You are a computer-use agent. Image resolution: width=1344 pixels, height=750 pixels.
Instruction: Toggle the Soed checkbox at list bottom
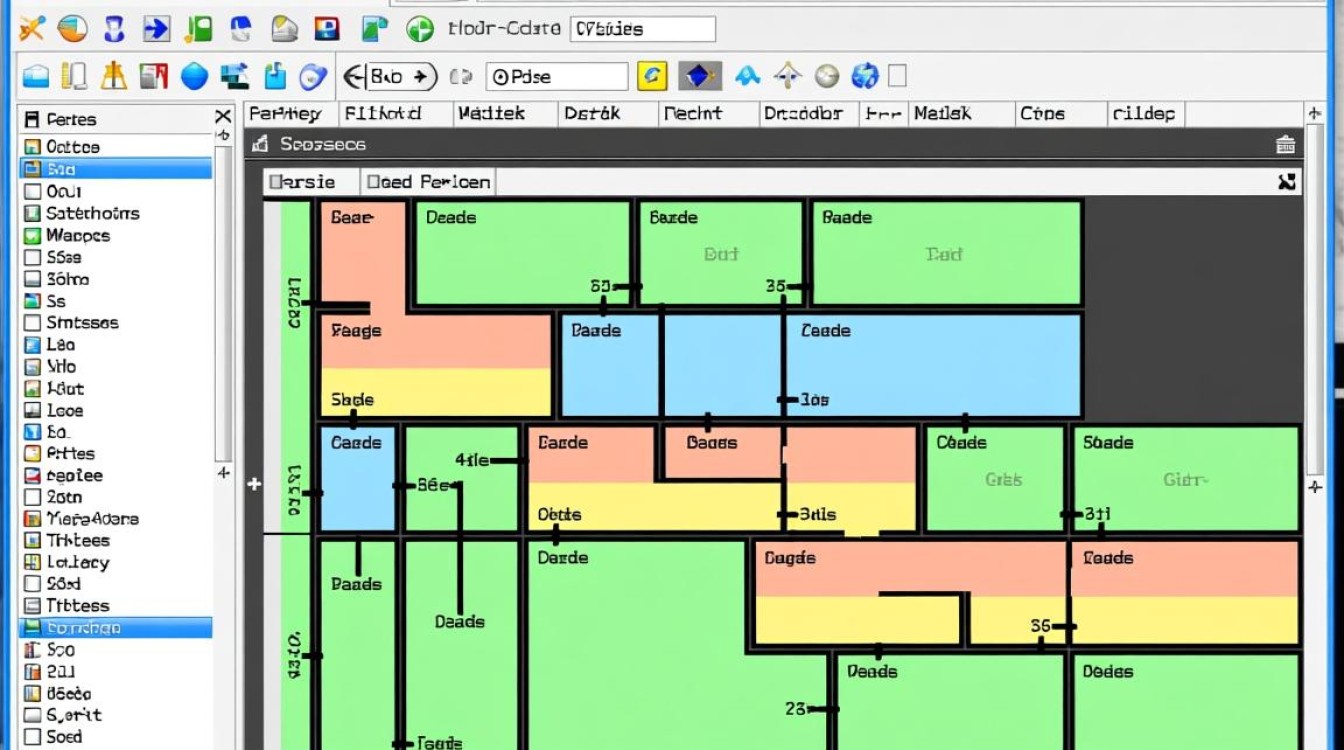click(x=31, y=737)
